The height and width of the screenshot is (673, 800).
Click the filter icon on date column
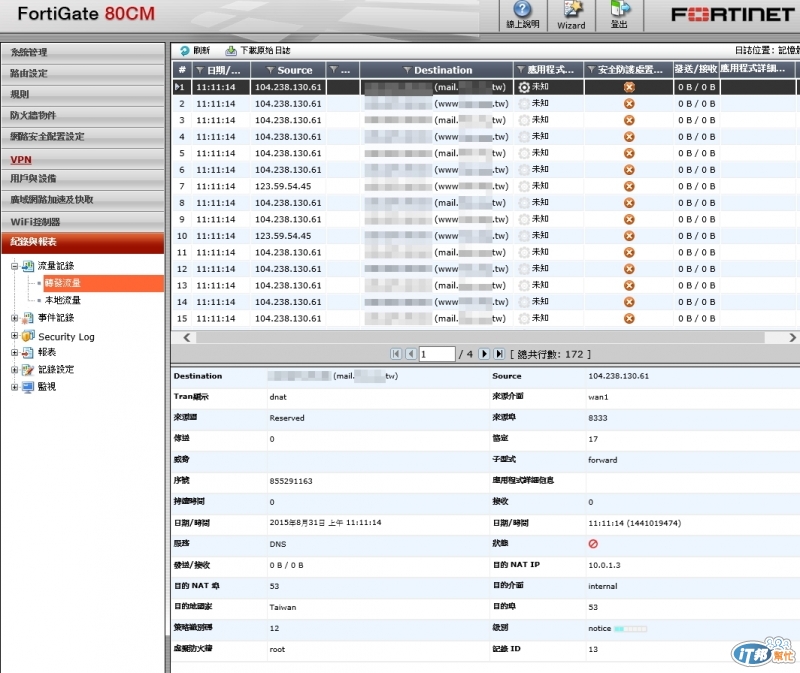200,70
